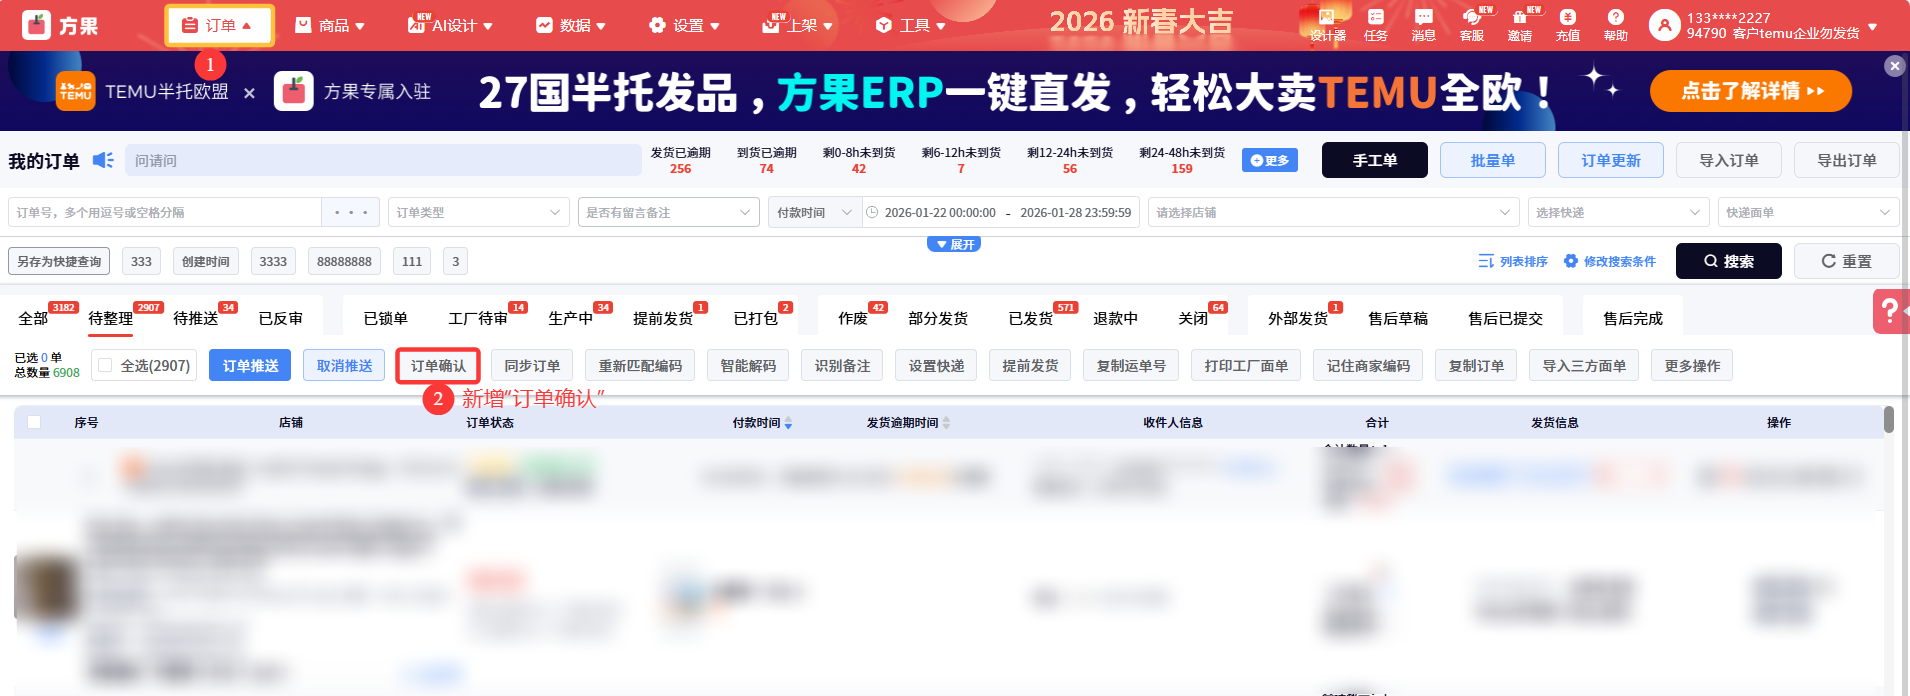Open the 上架 top menu
Image resolution: width=1910 pixels, height=696 pixels.
point(798,25)
